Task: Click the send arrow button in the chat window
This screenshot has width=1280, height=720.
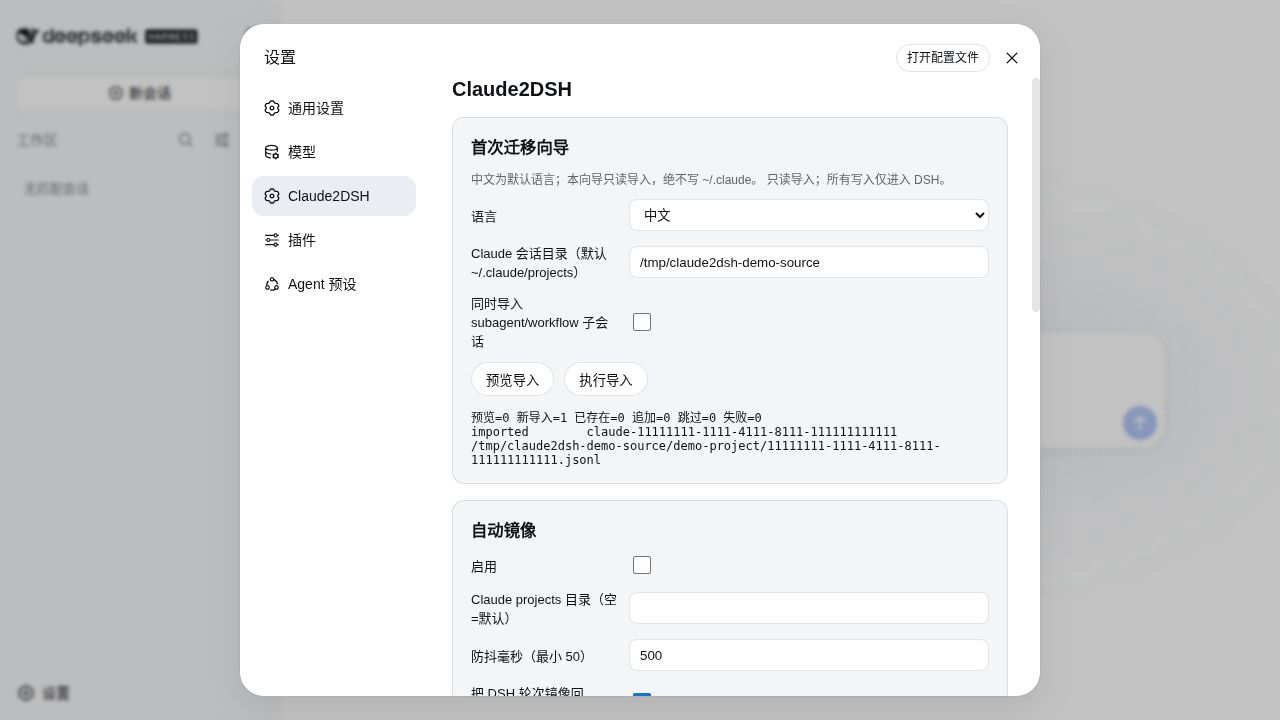Action: (x=1140, y=422)
